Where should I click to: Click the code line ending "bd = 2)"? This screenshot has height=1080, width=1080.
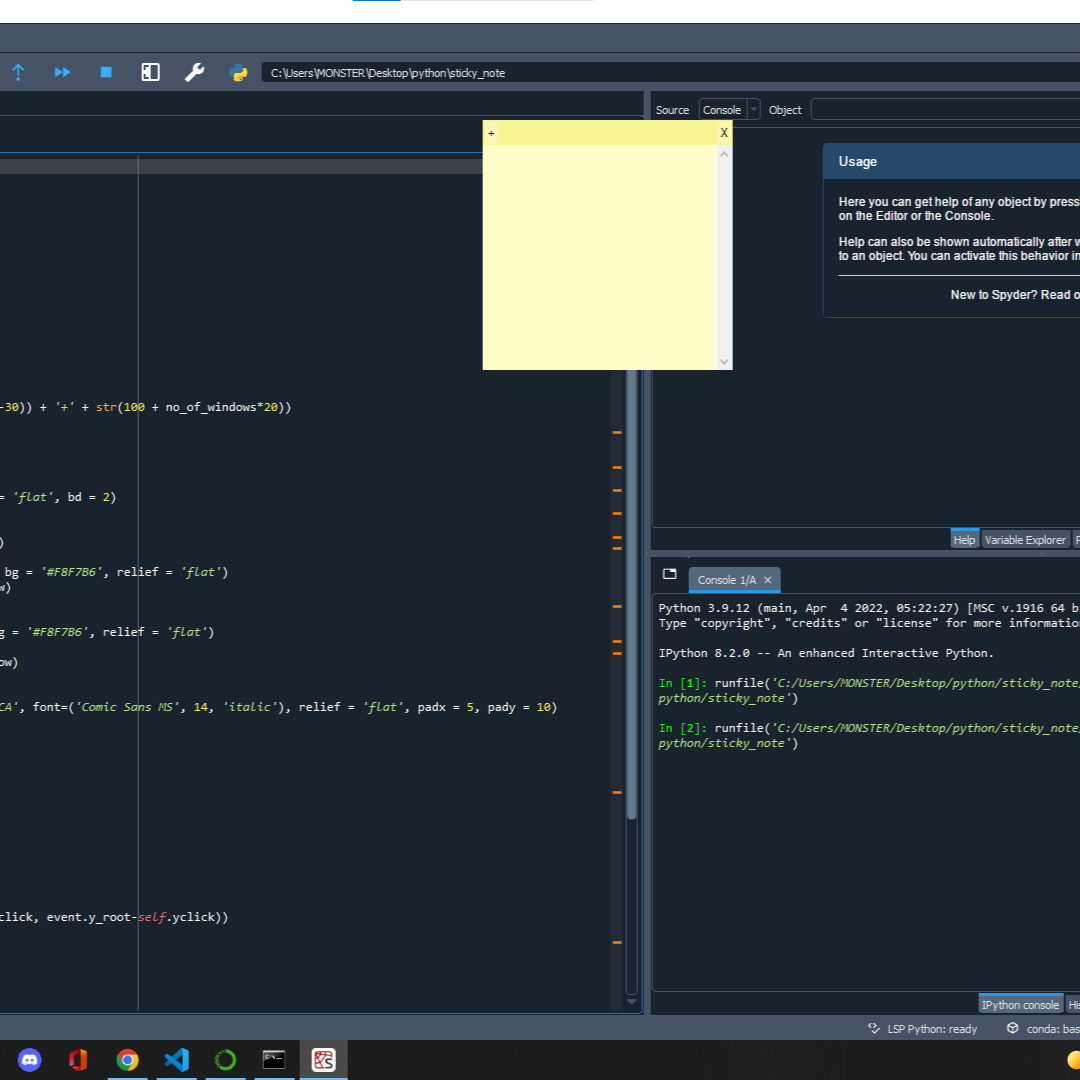click(x=58, y=497)
